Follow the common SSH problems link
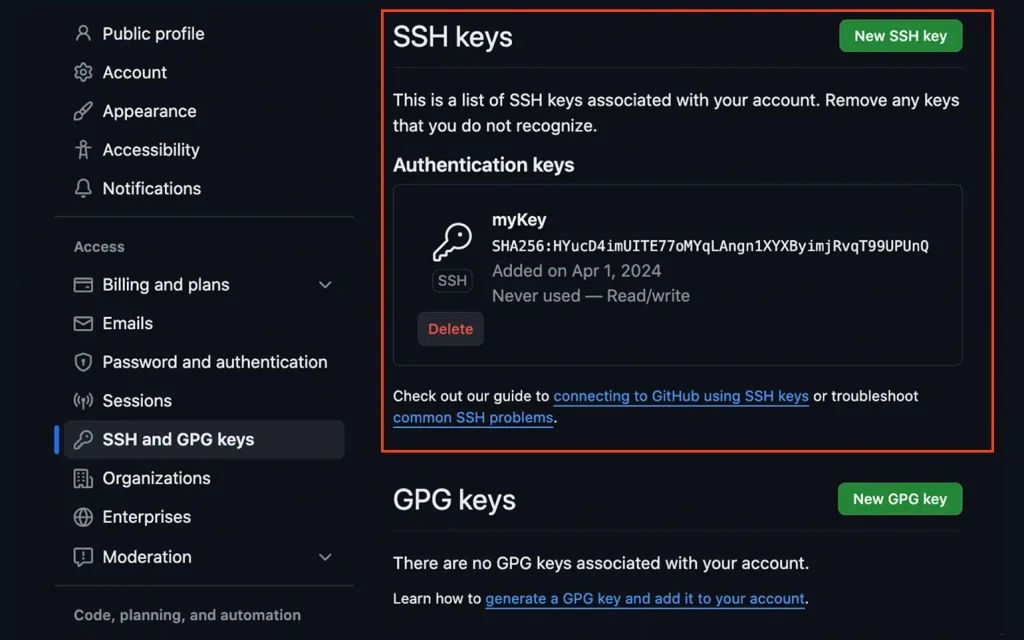The height and width of the screenshot is (640, 1024). (x=473, y=418)
